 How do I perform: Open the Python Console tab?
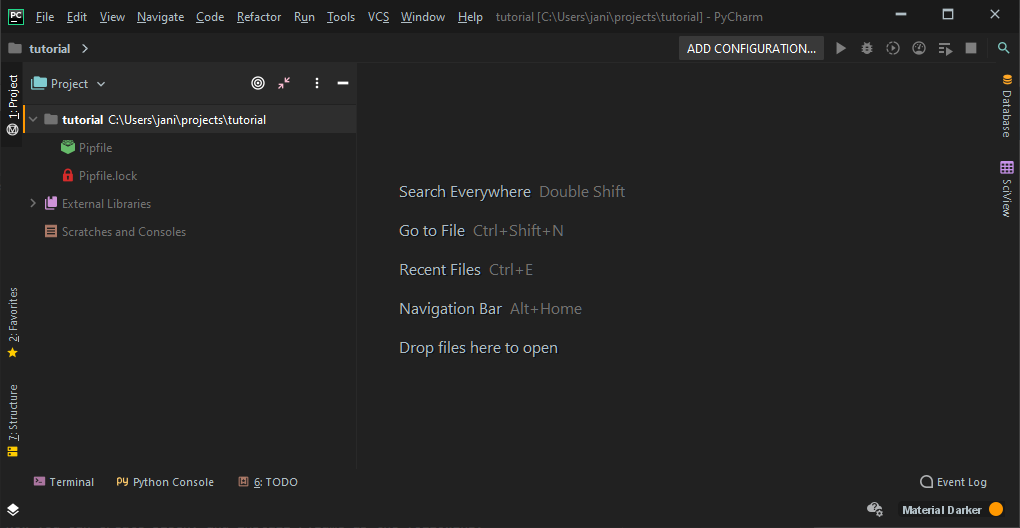165,482
